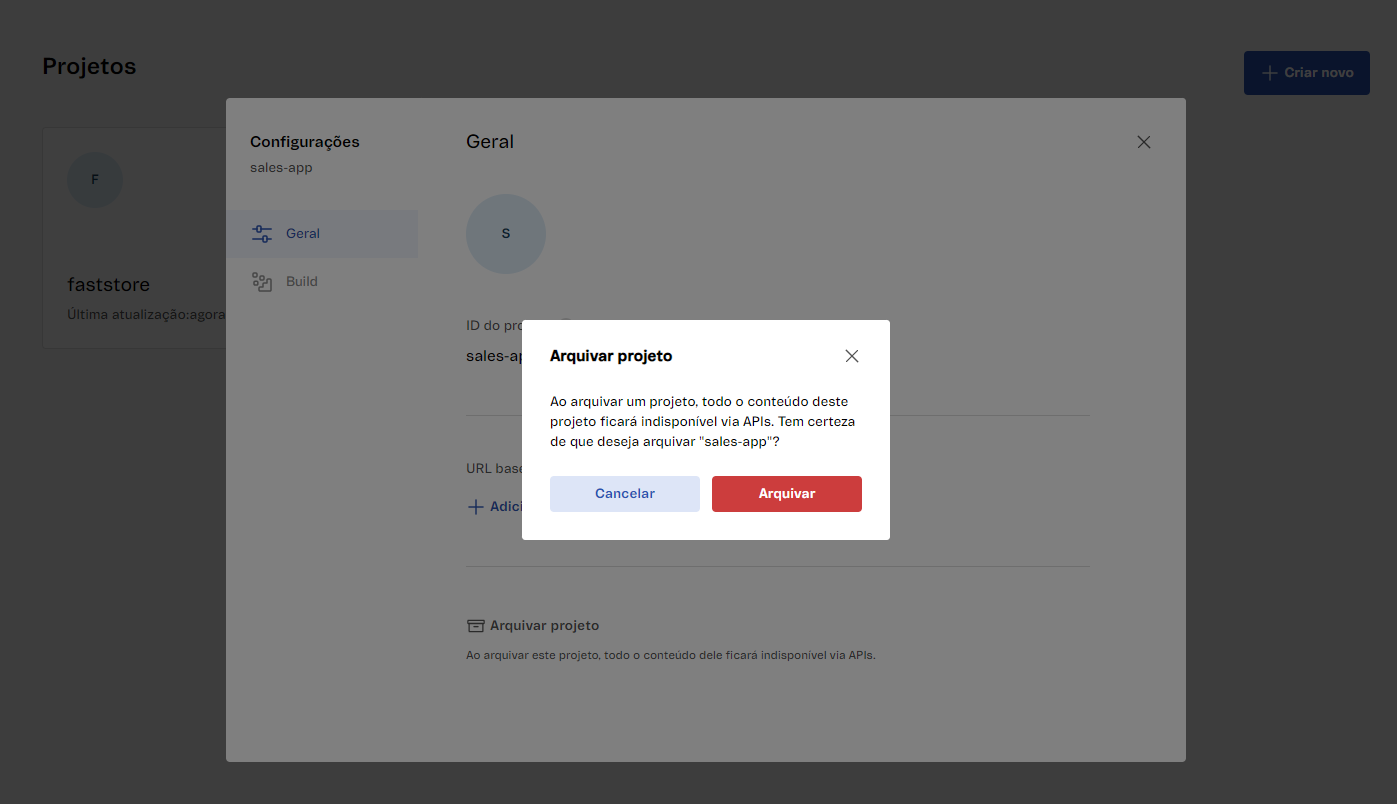
Task: Click the round S project avatar
Action: coord(505,234)
